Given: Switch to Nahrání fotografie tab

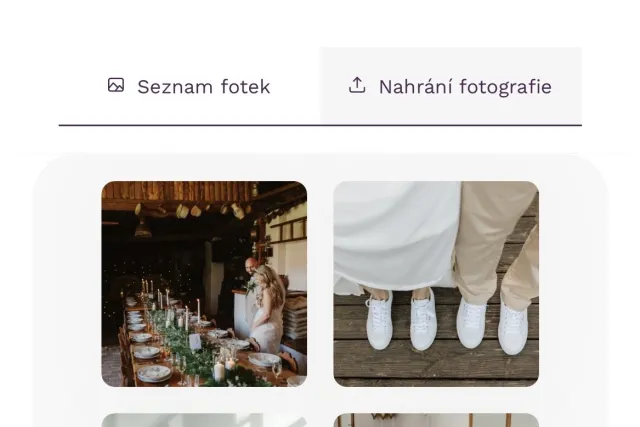Looking at the screenshot, I should 451,86.
